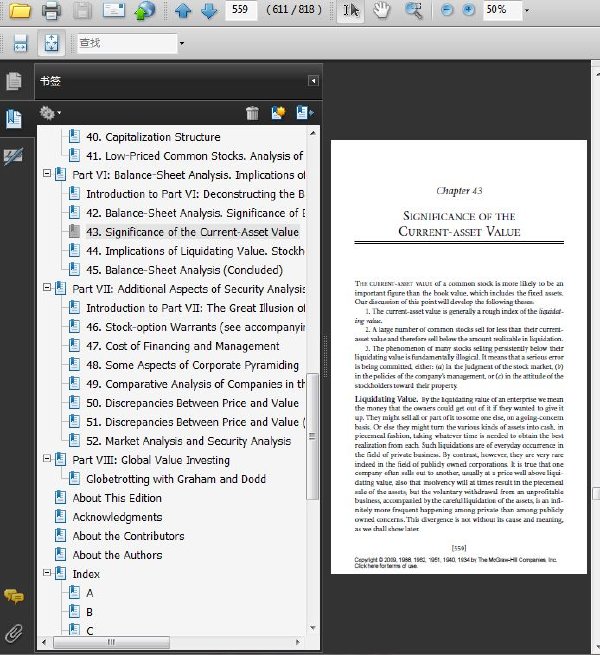Collapse the Part VI bookmark node
This screenshot has height=655, width=600.
47,173
